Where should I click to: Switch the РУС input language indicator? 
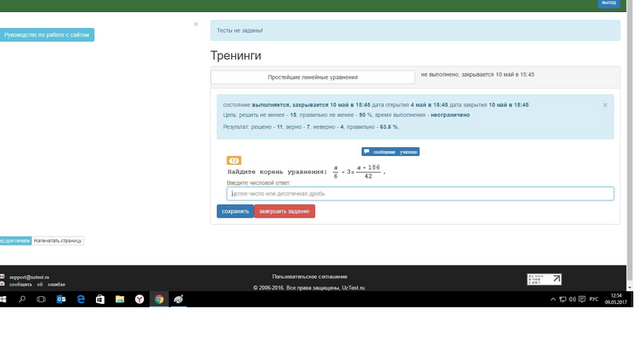(x=594, y=300)
